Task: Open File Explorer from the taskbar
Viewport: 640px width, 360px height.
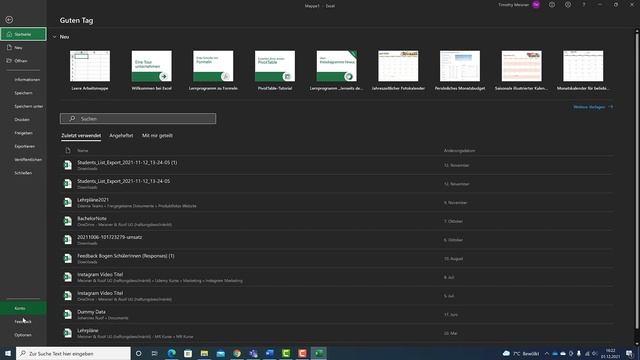Action: point(204,353)
